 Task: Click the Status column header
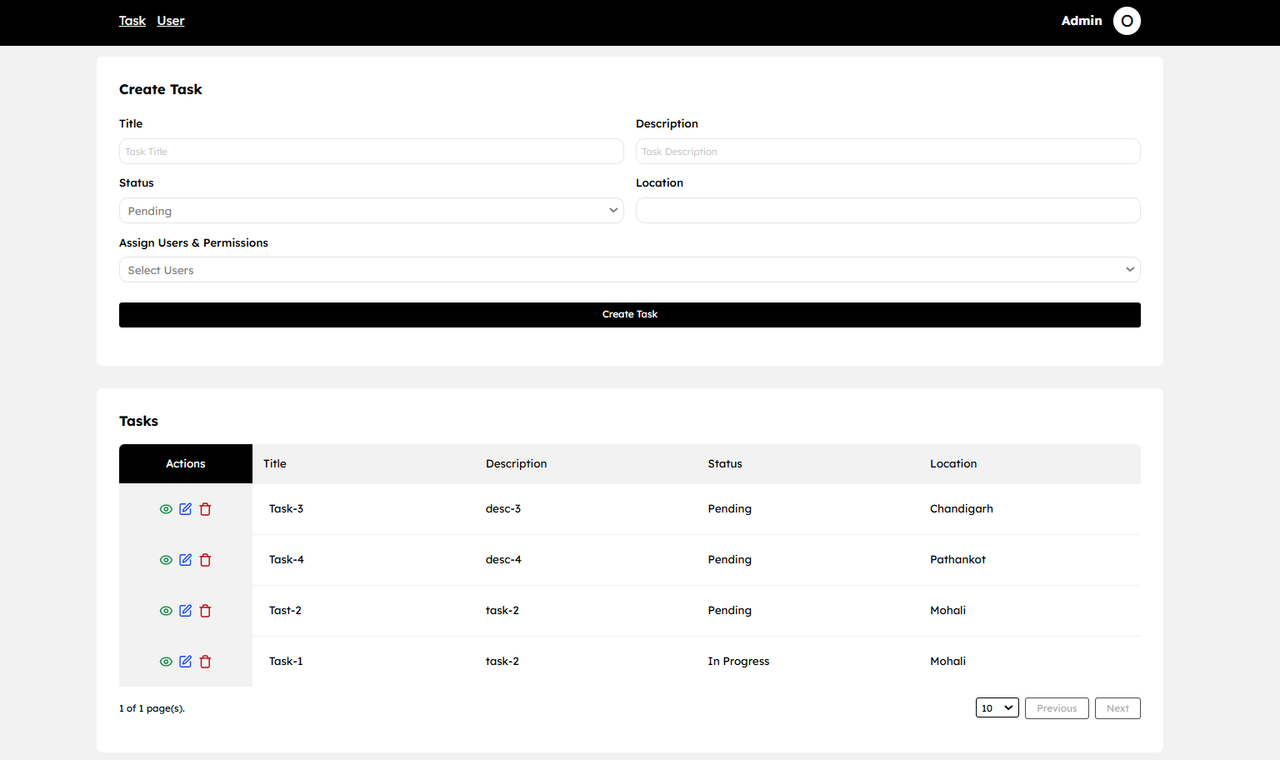click(725, 464)
